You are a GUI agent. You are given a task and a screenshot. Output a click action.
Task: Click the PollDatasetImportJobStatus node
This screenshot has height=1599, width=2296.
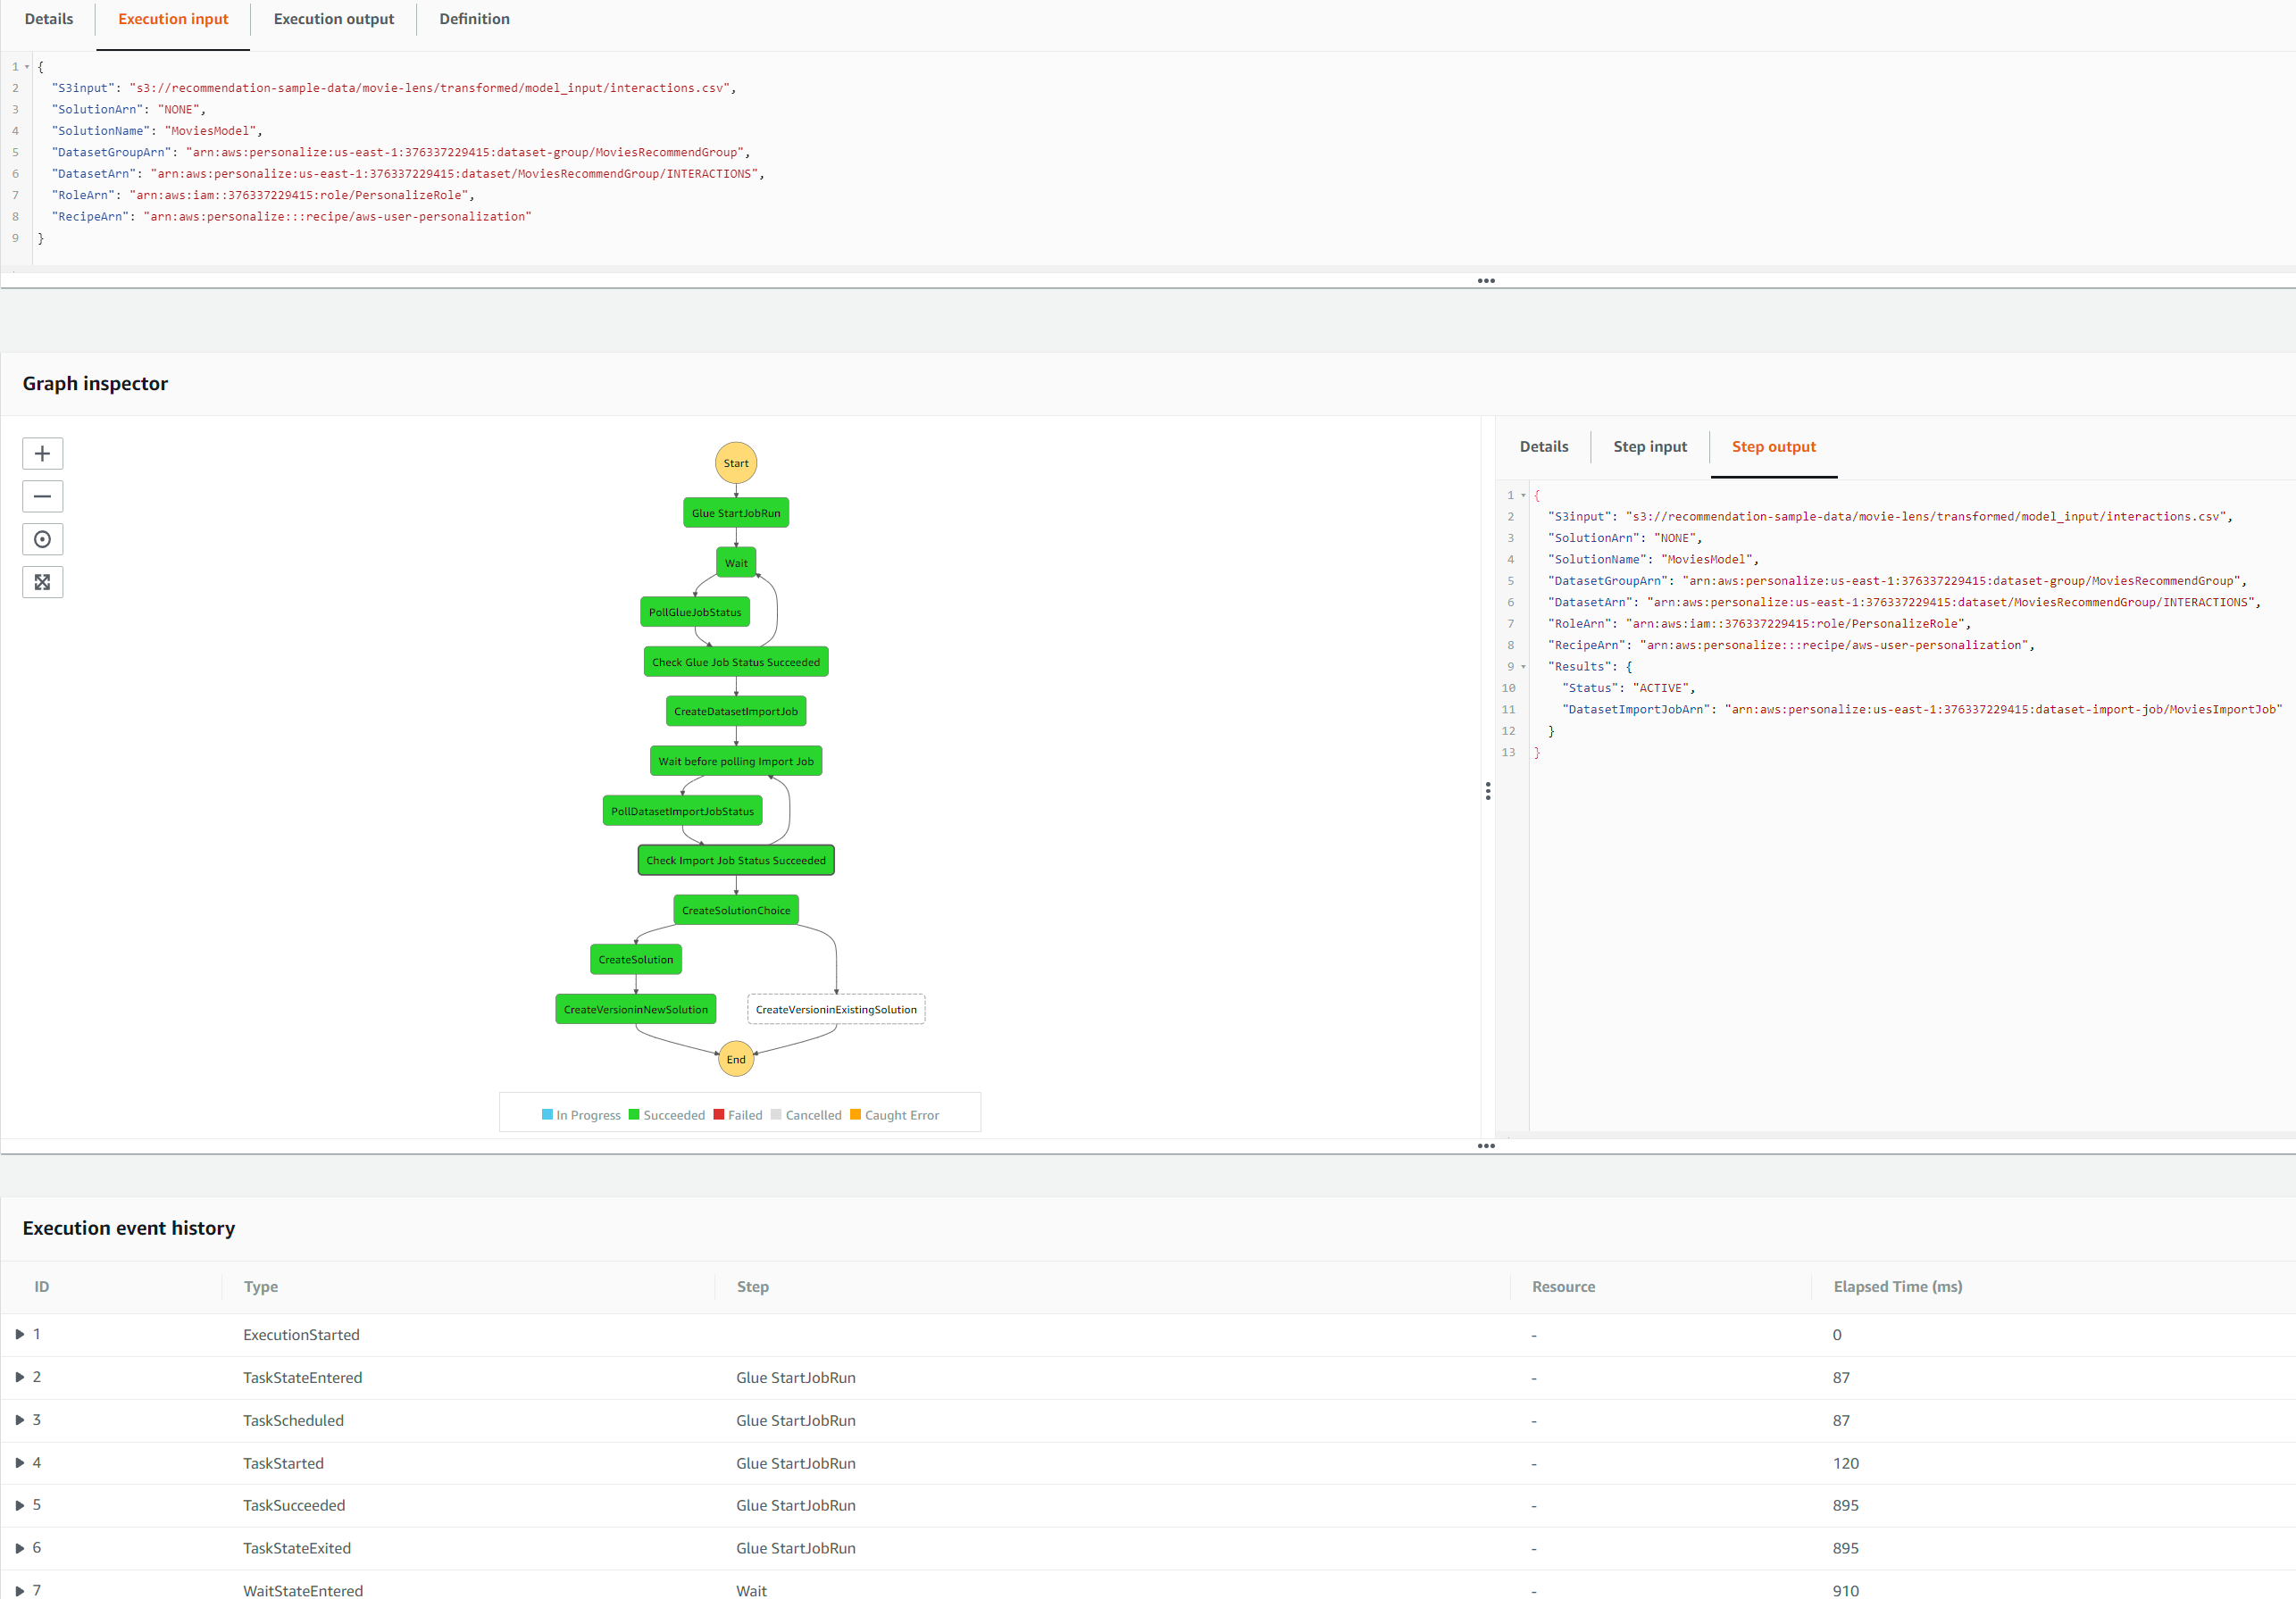682,811
